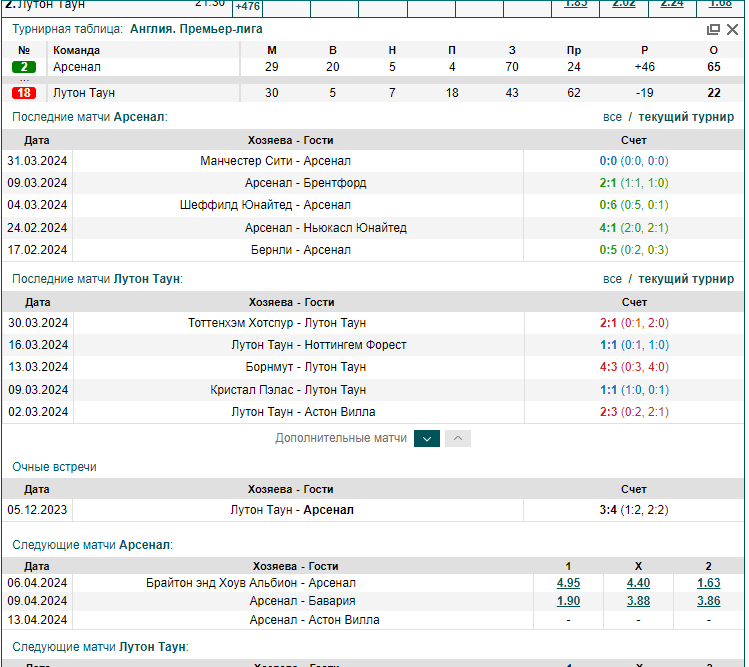Click the Лутон Таун - Ноттингем Форест match

pyautogui.click(x=319, y=345)
